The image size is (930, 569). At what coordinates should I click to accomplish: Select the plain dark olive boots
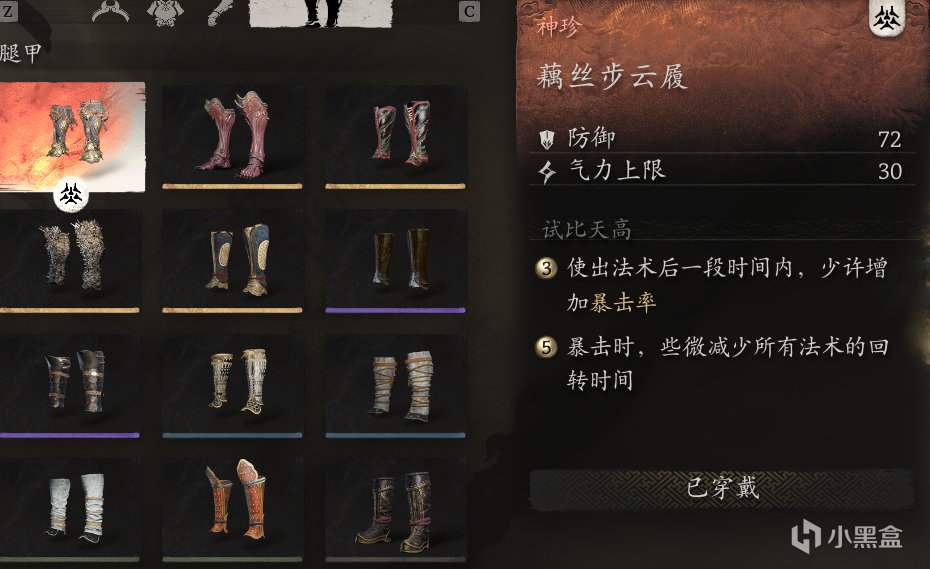(x=395, y=260)
